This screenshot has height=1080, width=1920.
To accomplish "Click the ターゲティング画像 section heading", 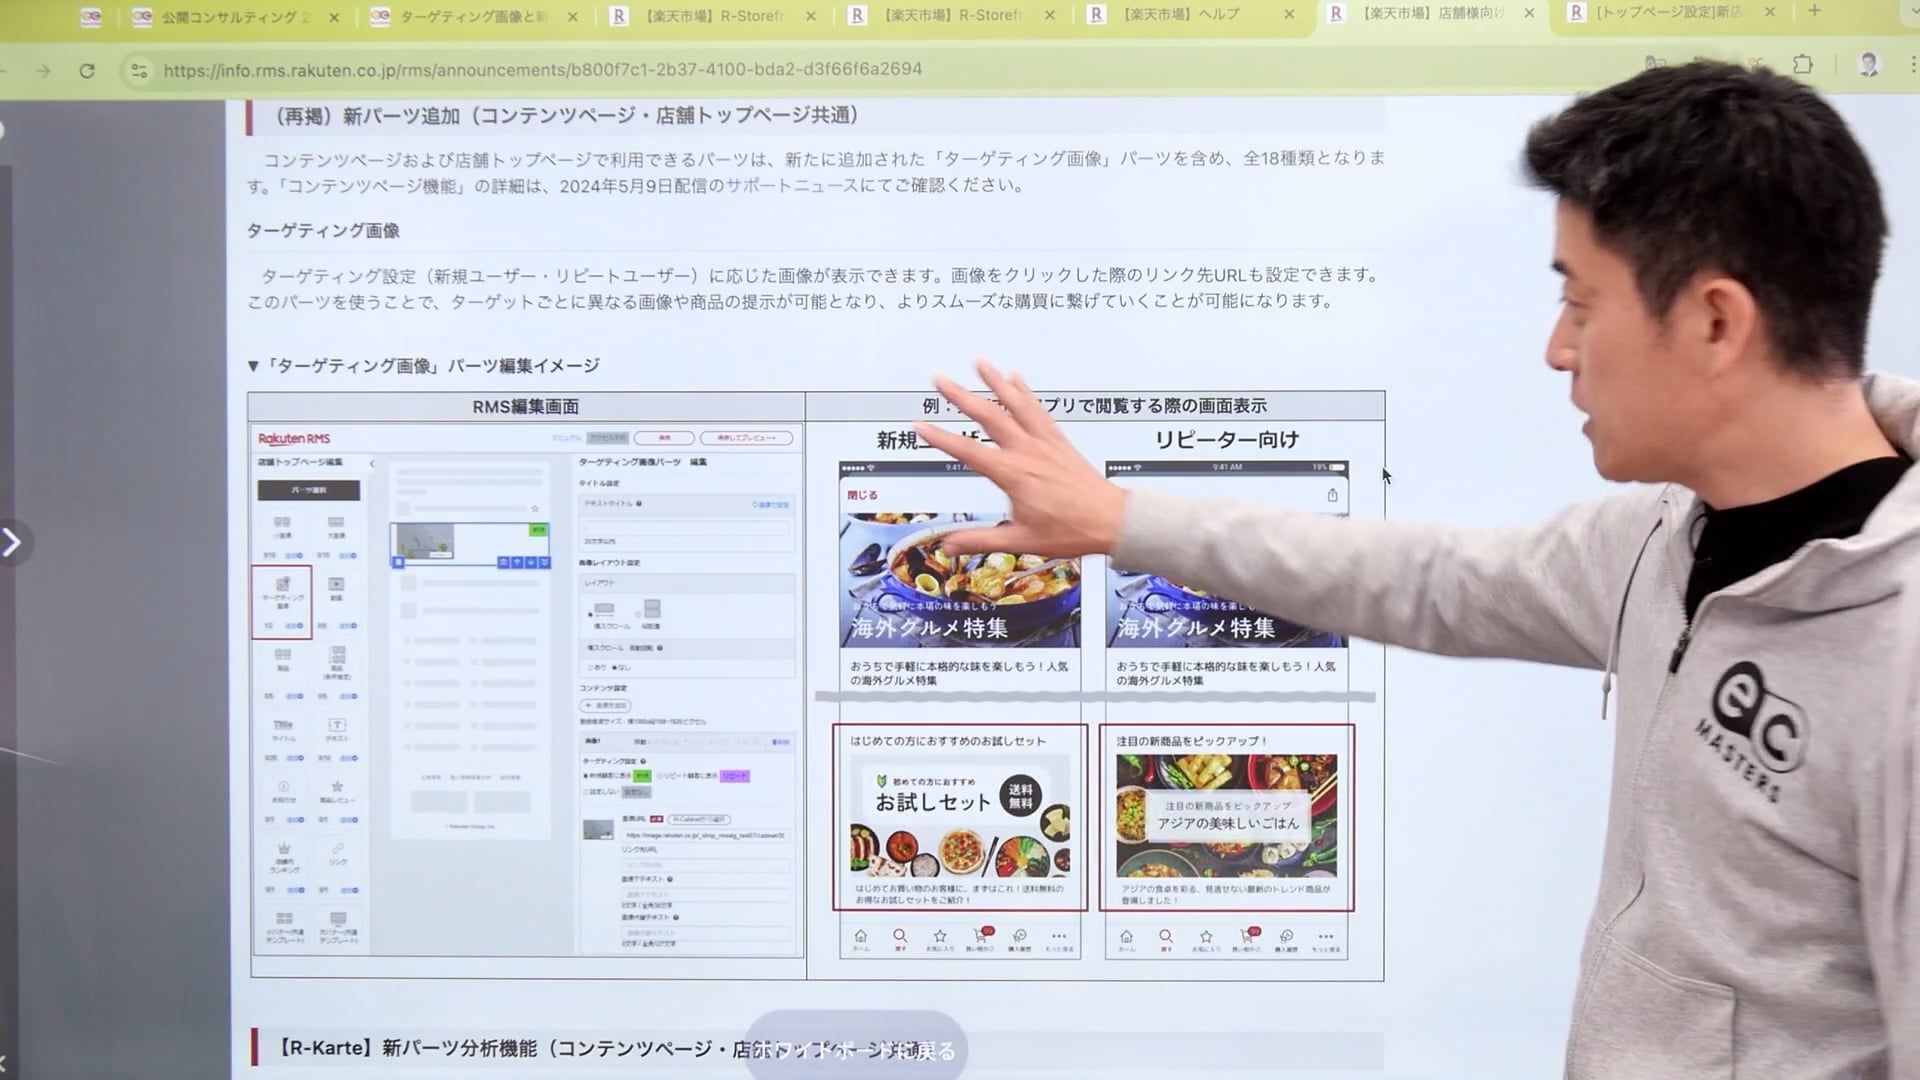I will coord(323,231).
